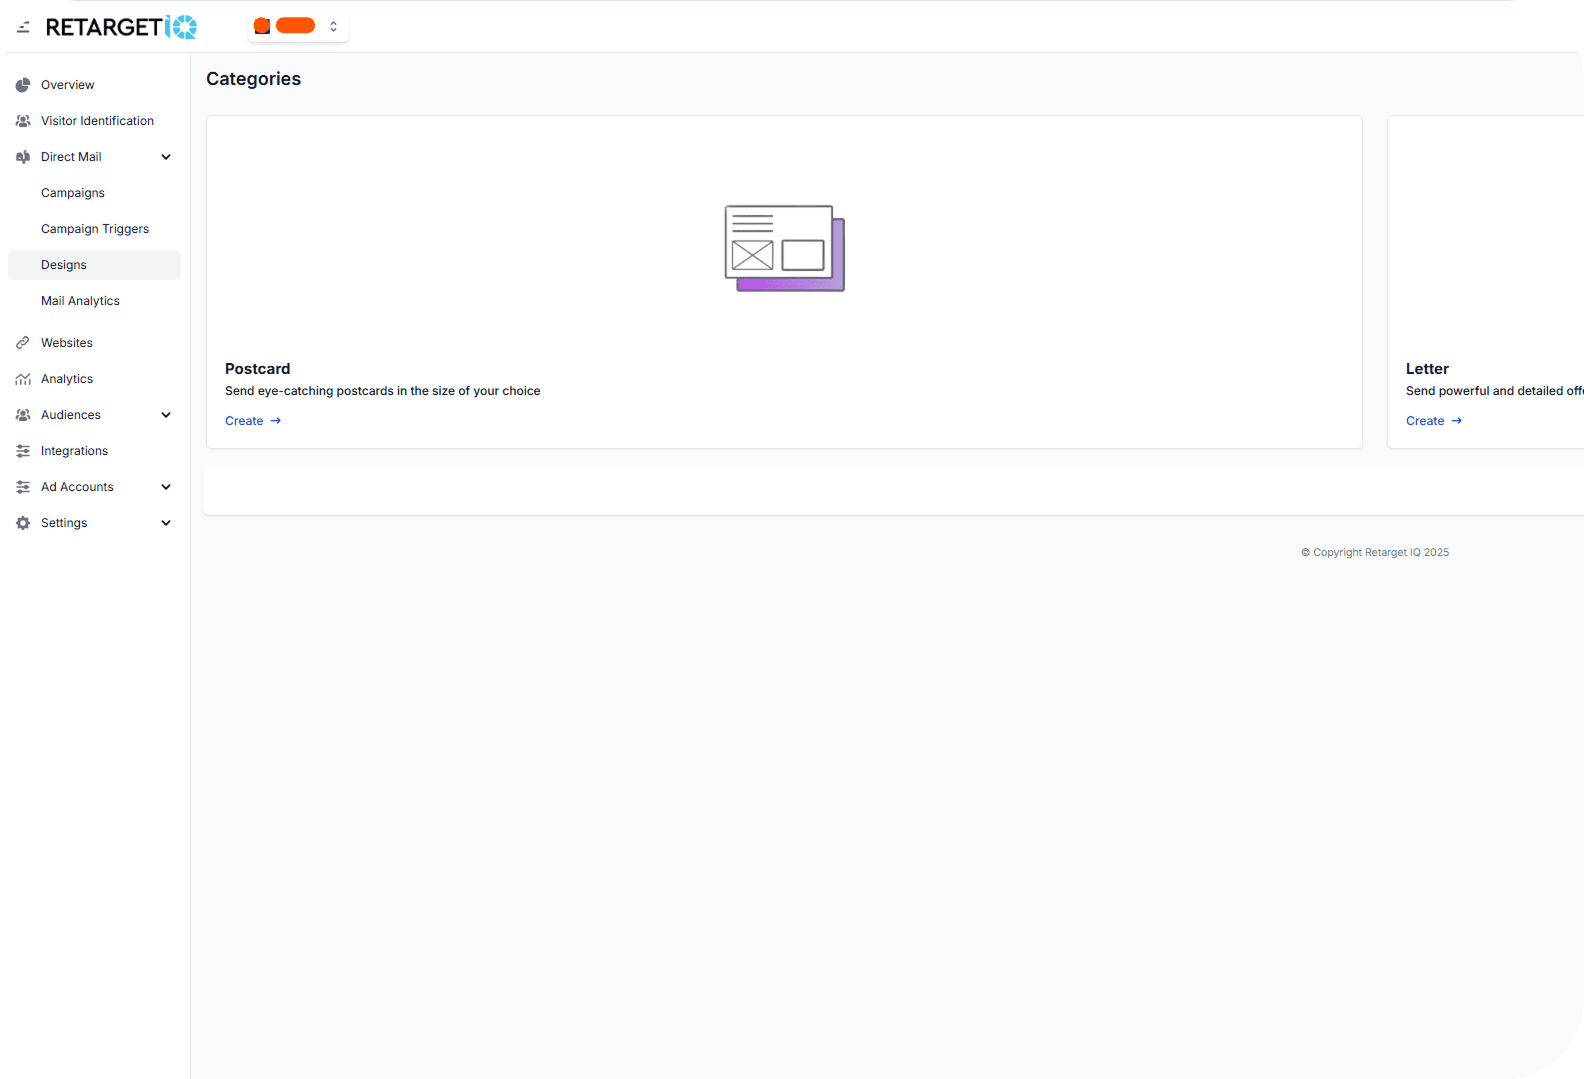1584x1079 pixels.
Task: Click the Settings gear icon
Action: tap(23, 523)
